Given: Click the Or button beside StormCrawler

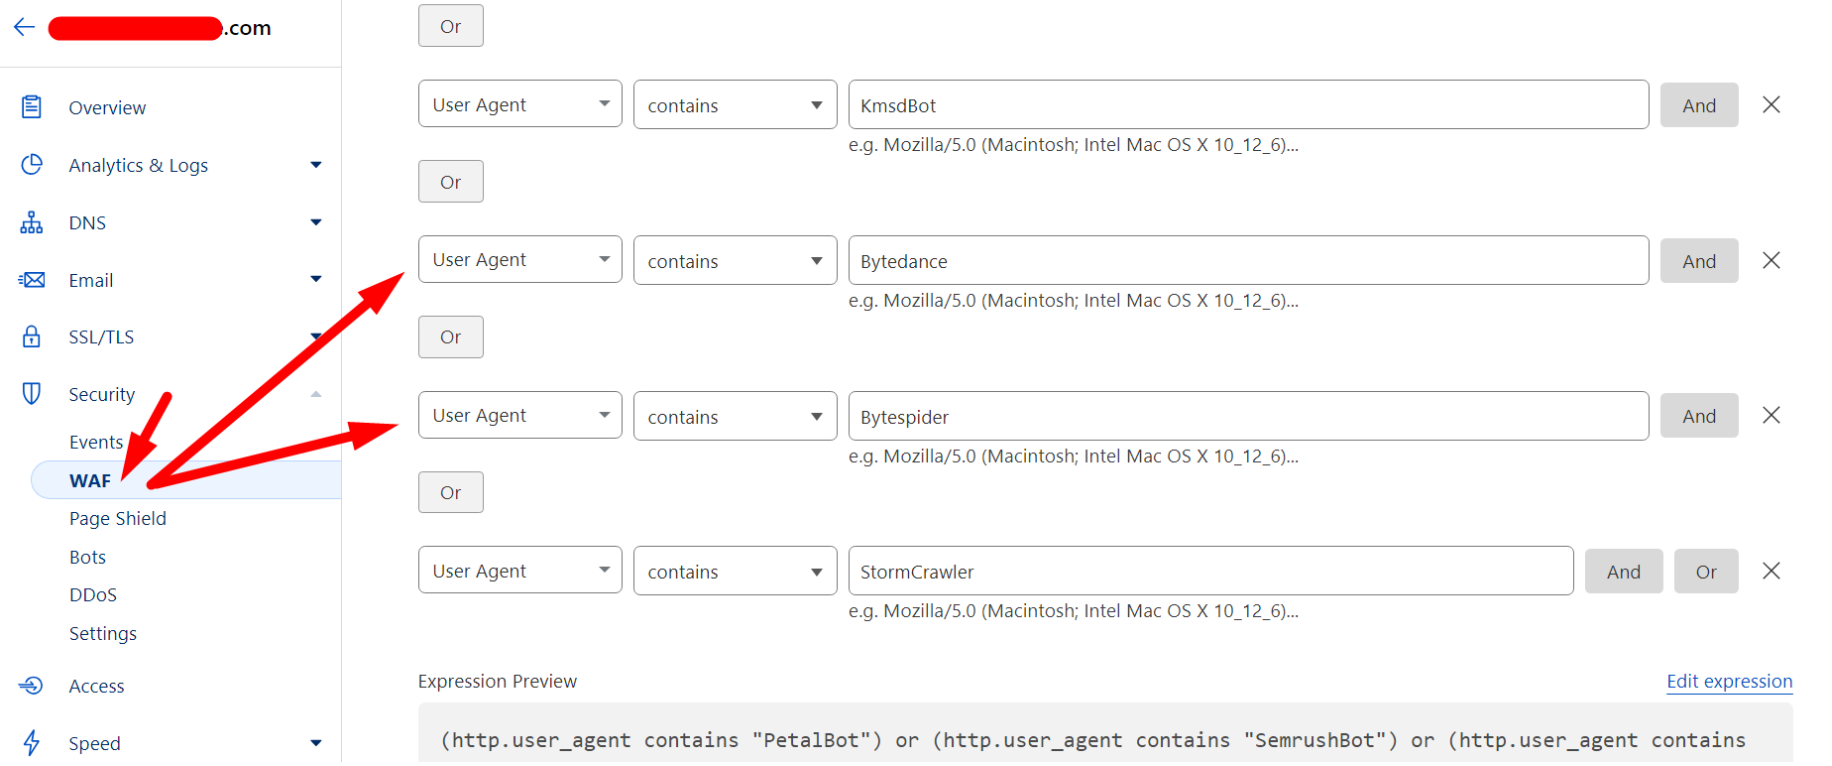Looking at the screenshot, I should [x=1706, y=571].
